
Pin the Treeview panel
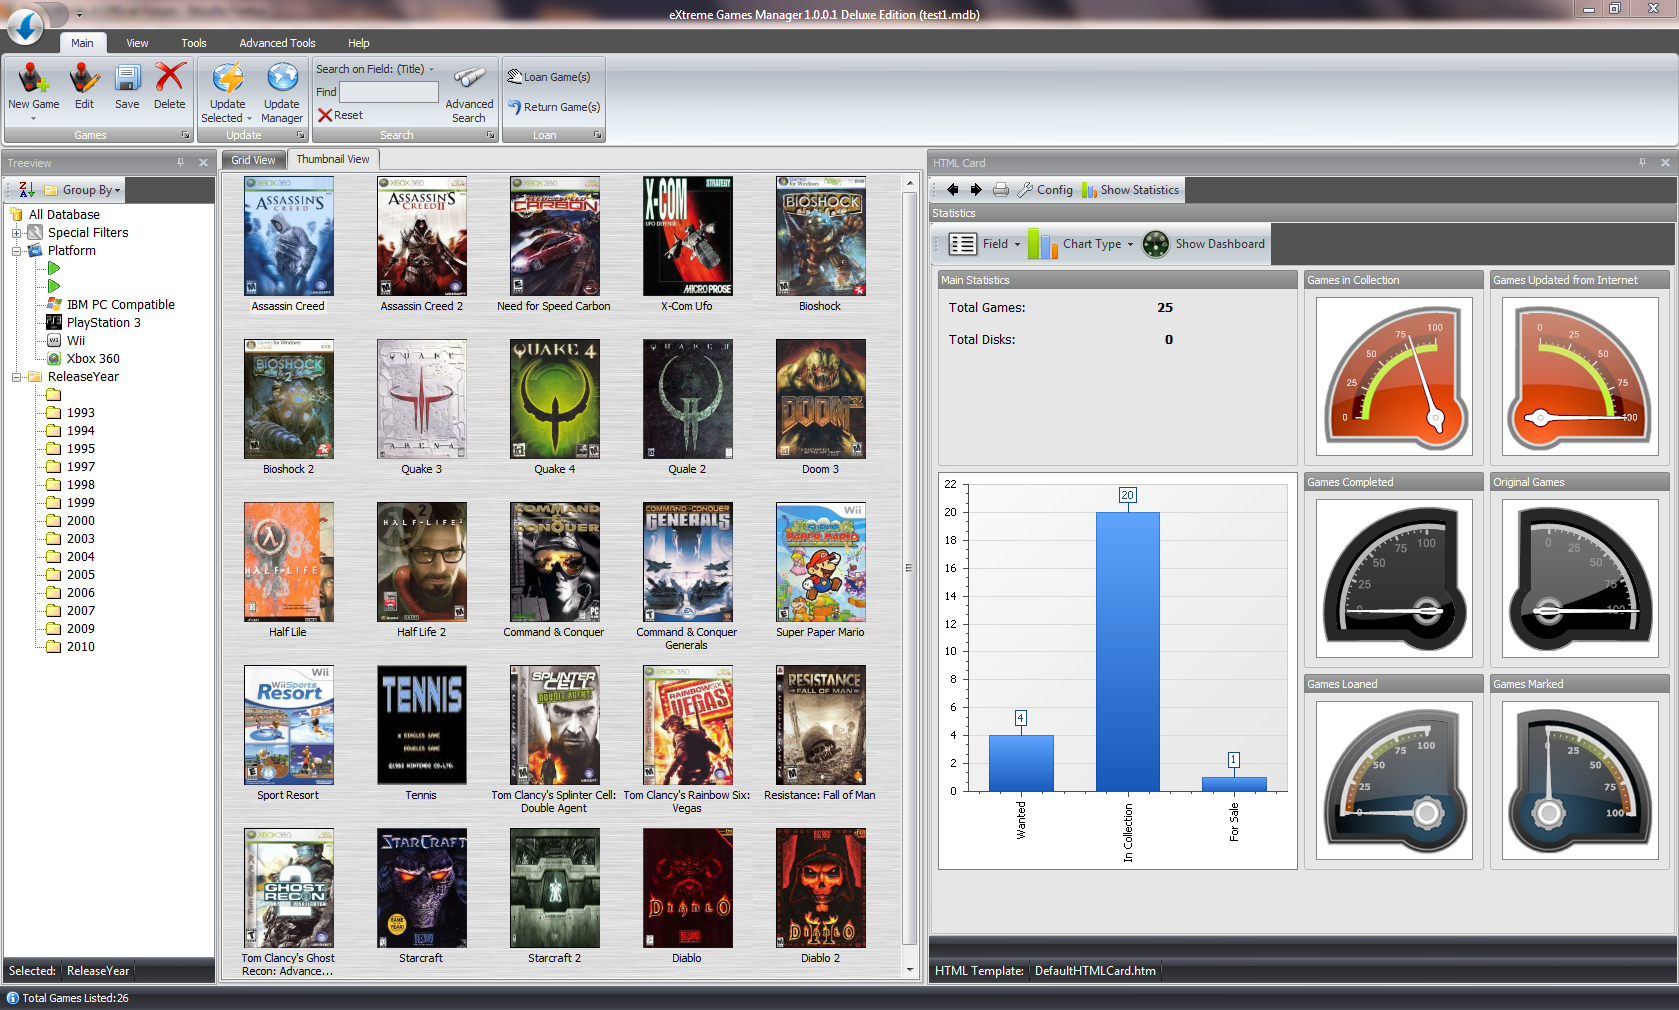click(180, 163)
